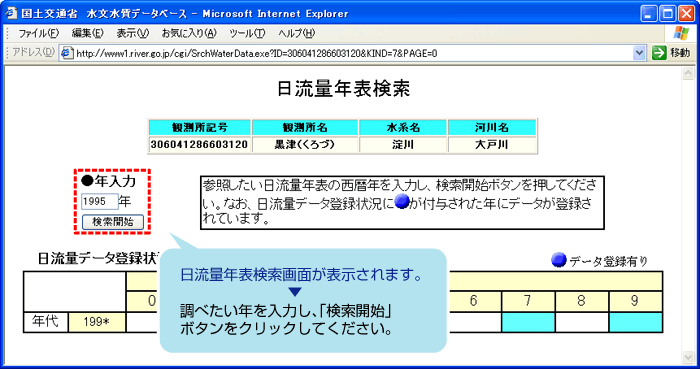
Task: Open the 編集(E) menu
Action: tap(88, 33)
